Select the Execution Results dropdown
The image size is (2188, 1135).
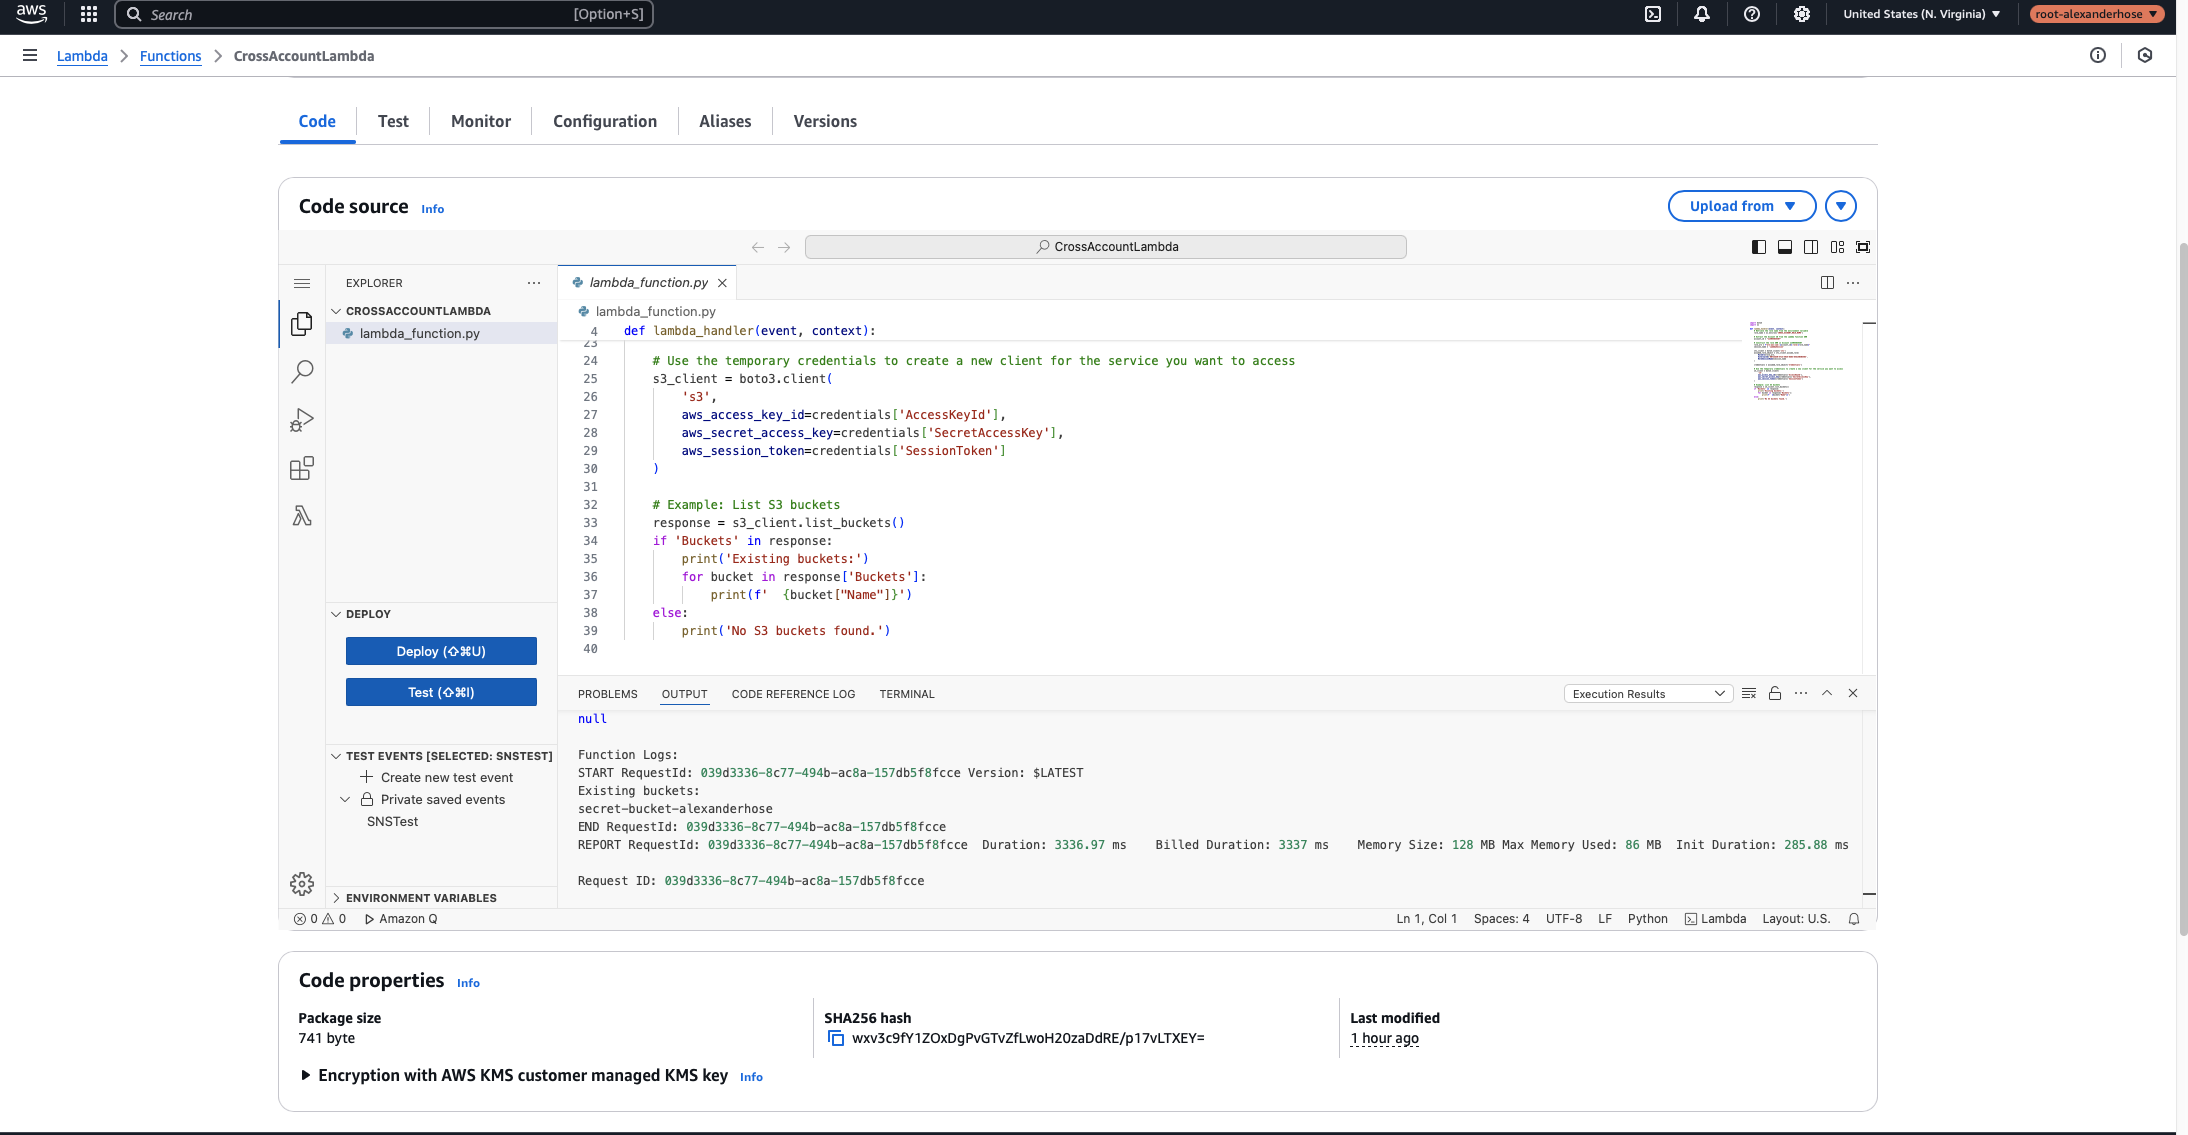click(x=1647, y=693)
